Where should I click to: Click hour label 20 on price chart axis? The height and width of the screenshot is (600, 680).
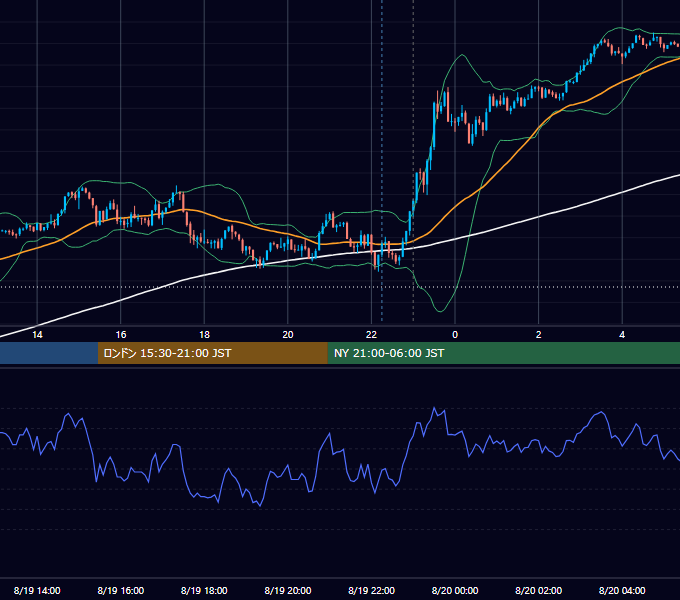coord(288,335)
